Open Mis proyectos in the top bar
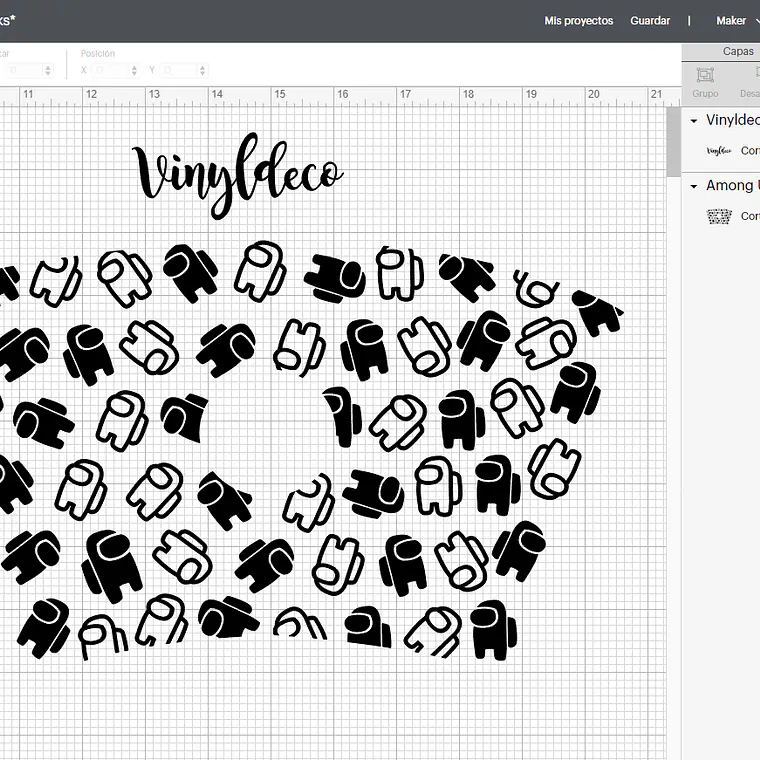This screenshot has height=760, width=760. (x=578, y=21)
